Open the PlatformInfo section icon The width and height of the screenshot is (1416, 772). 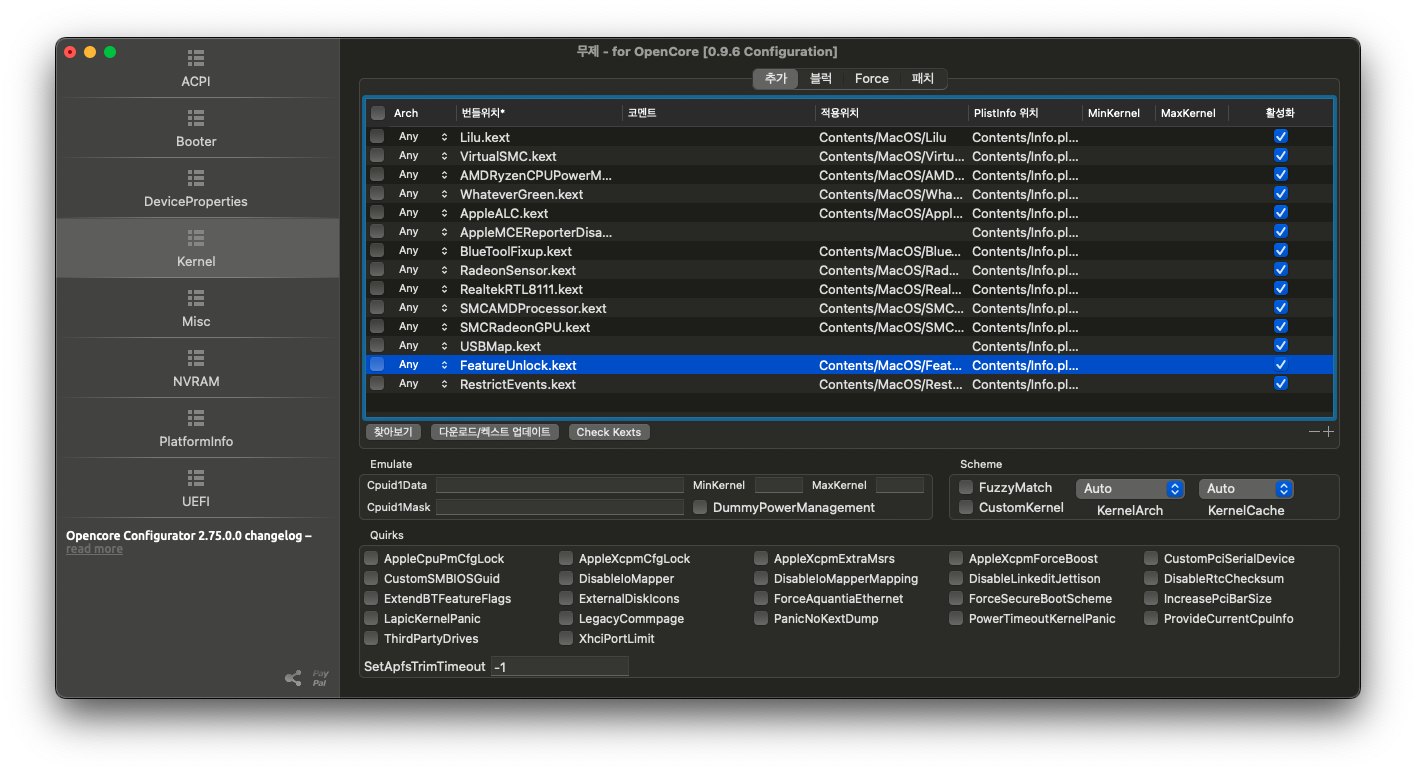(x=196, y=418)
